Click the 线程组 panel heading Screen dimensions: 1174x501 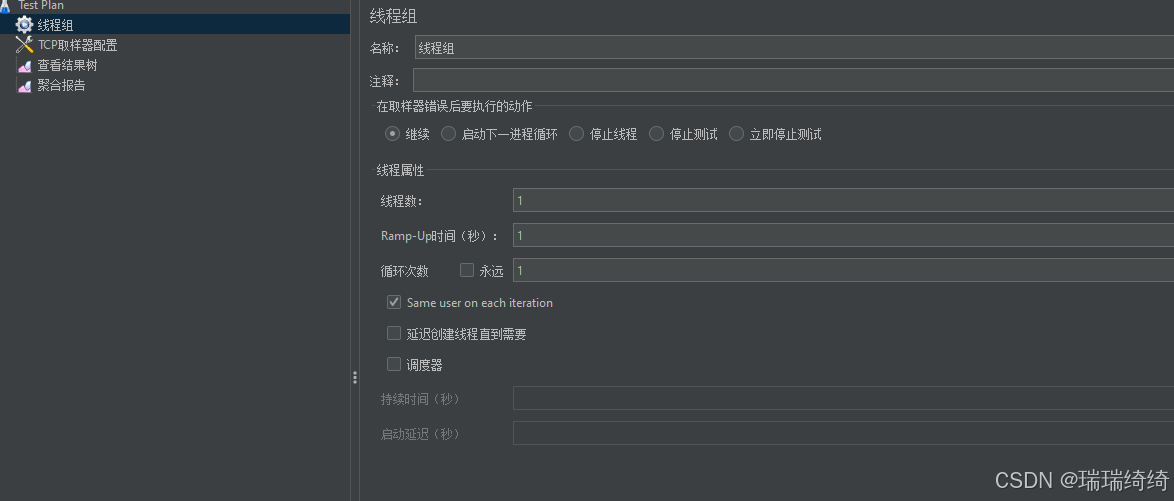pos(393,16)
